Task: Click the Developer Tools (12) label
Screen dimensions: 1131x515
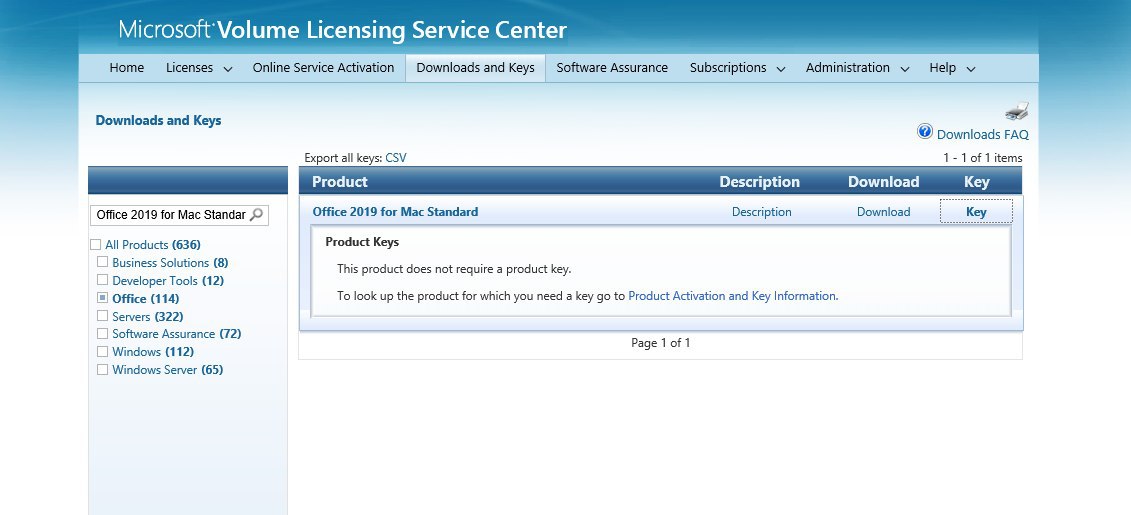Action: pos(168,281)
